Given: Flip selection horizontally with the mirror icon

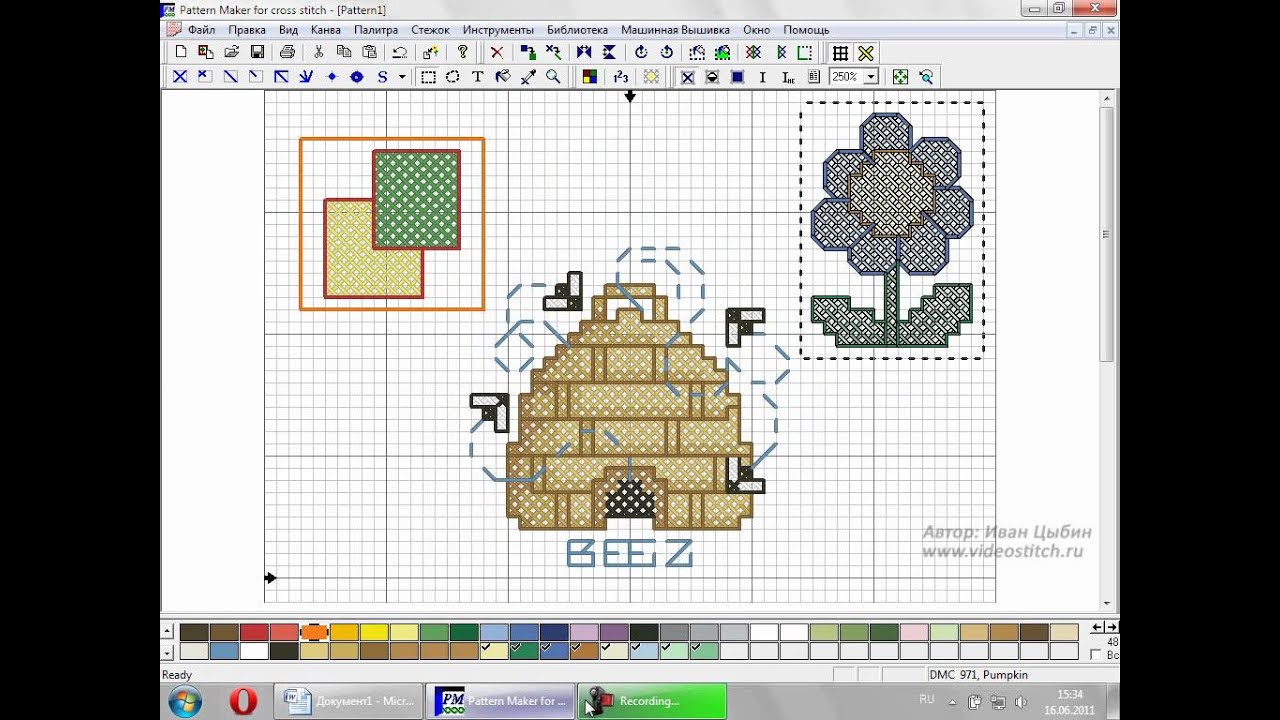Looking at the screenshot, I should click(584, 52).
